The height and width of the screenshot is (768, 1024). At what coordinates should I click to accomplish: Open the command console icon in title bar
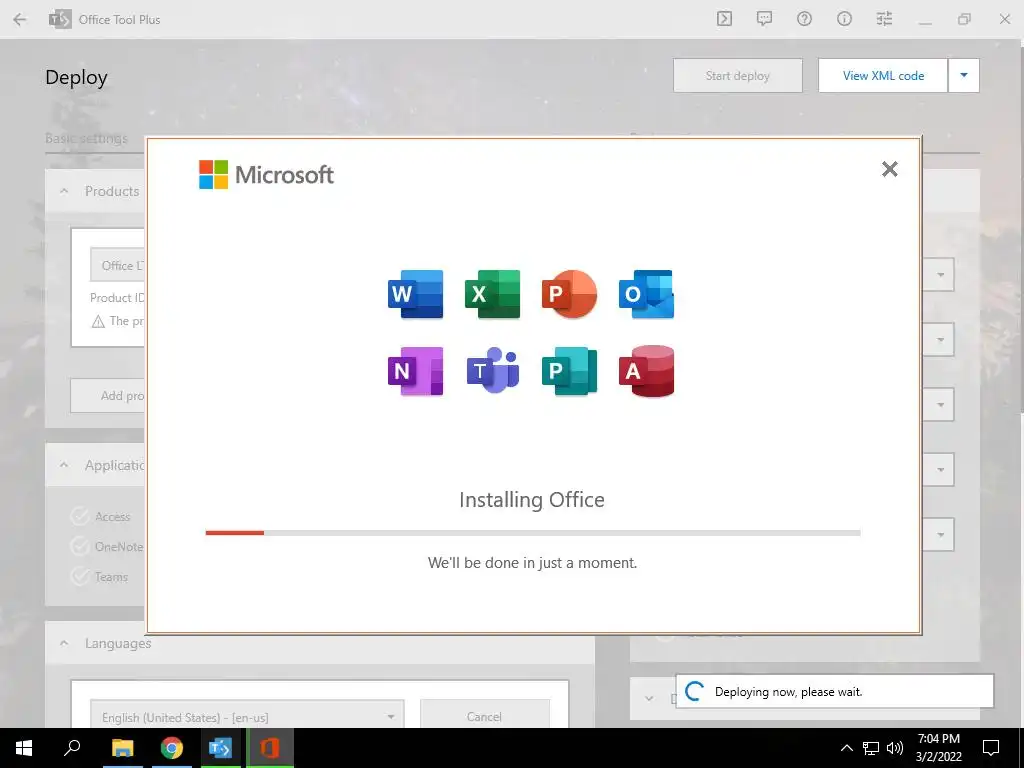click(724, 19)
